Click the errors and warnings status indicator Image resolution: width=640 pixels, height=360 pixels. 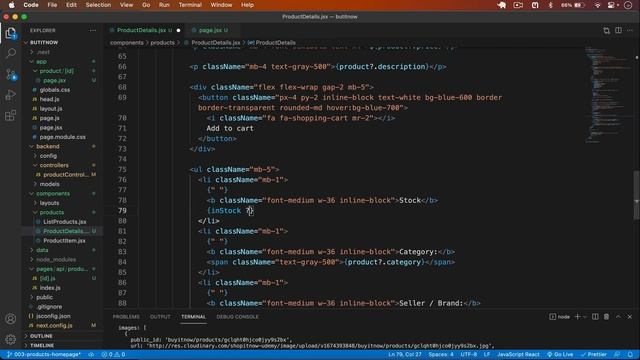click(113, 354)
